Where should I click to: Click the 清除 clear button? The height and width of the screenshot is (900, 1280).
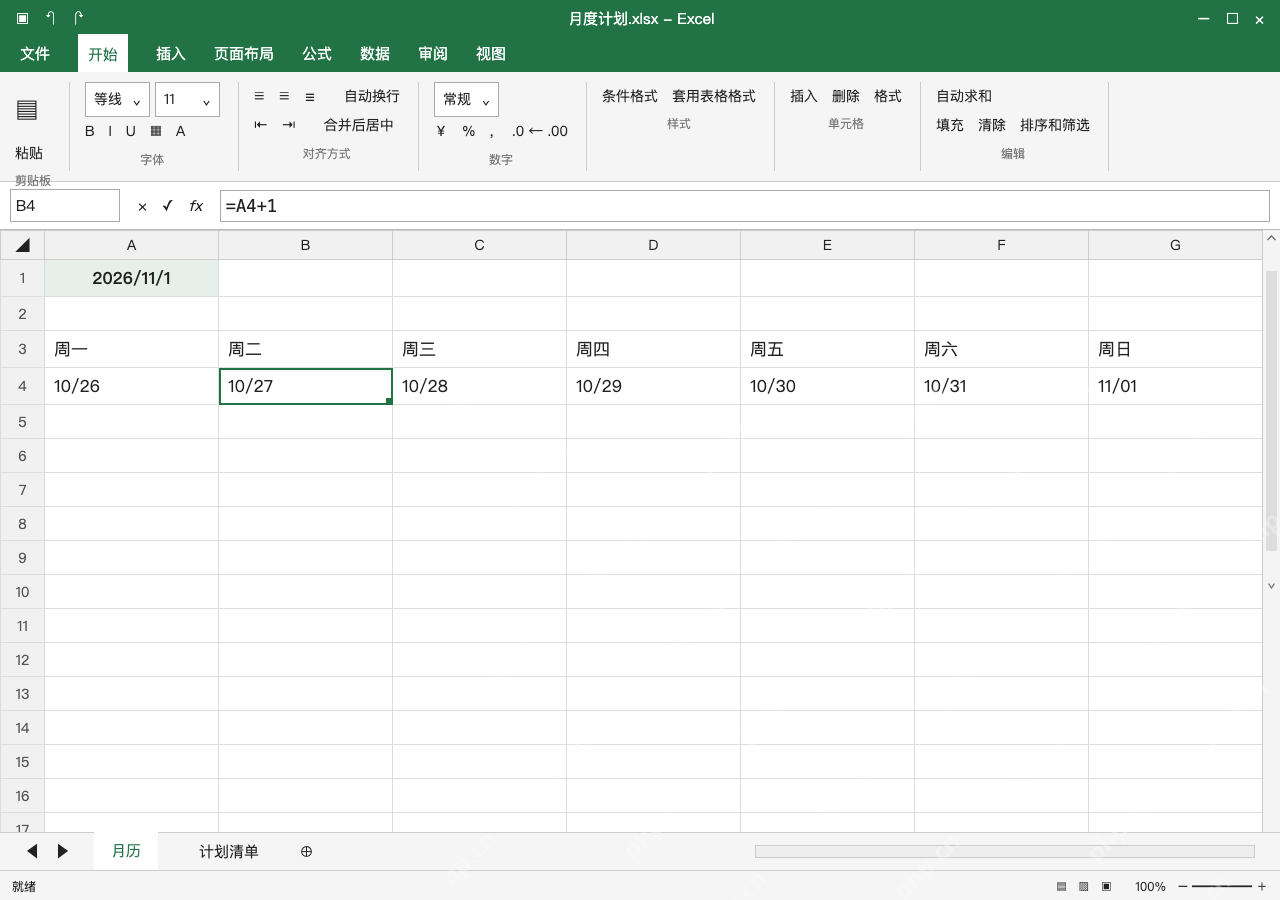tap(992, 125)
